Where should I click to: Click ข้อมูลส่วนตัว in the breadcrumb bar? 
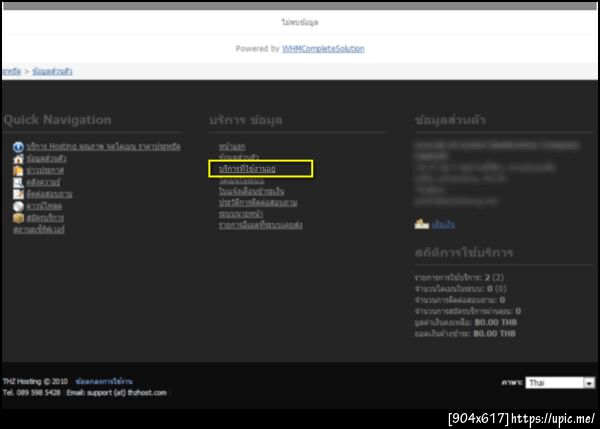click(x=52, y=71)
